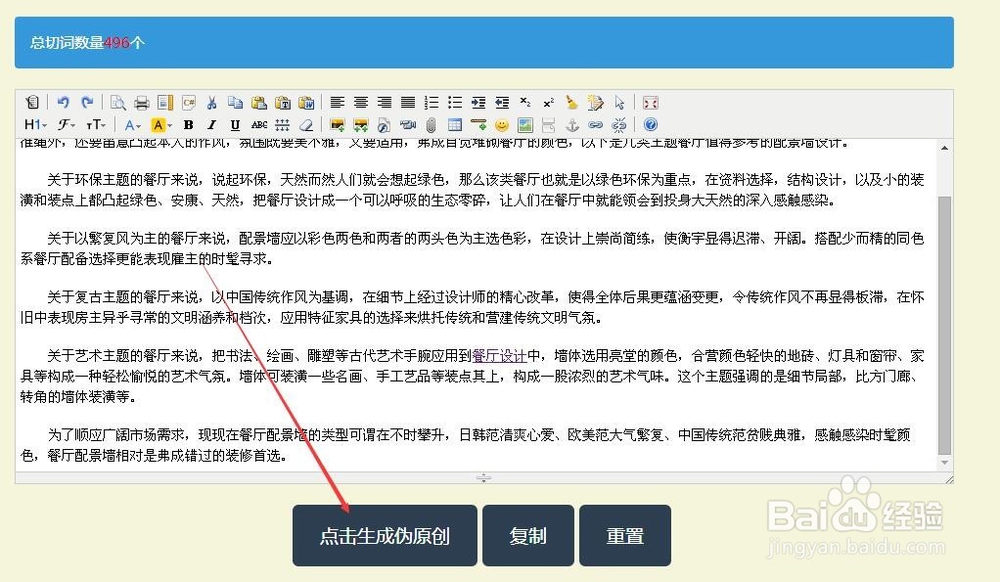Click the editor vertical scrollbar thumb
Viewport: 1000px width, 582px height.
(945, 325)
